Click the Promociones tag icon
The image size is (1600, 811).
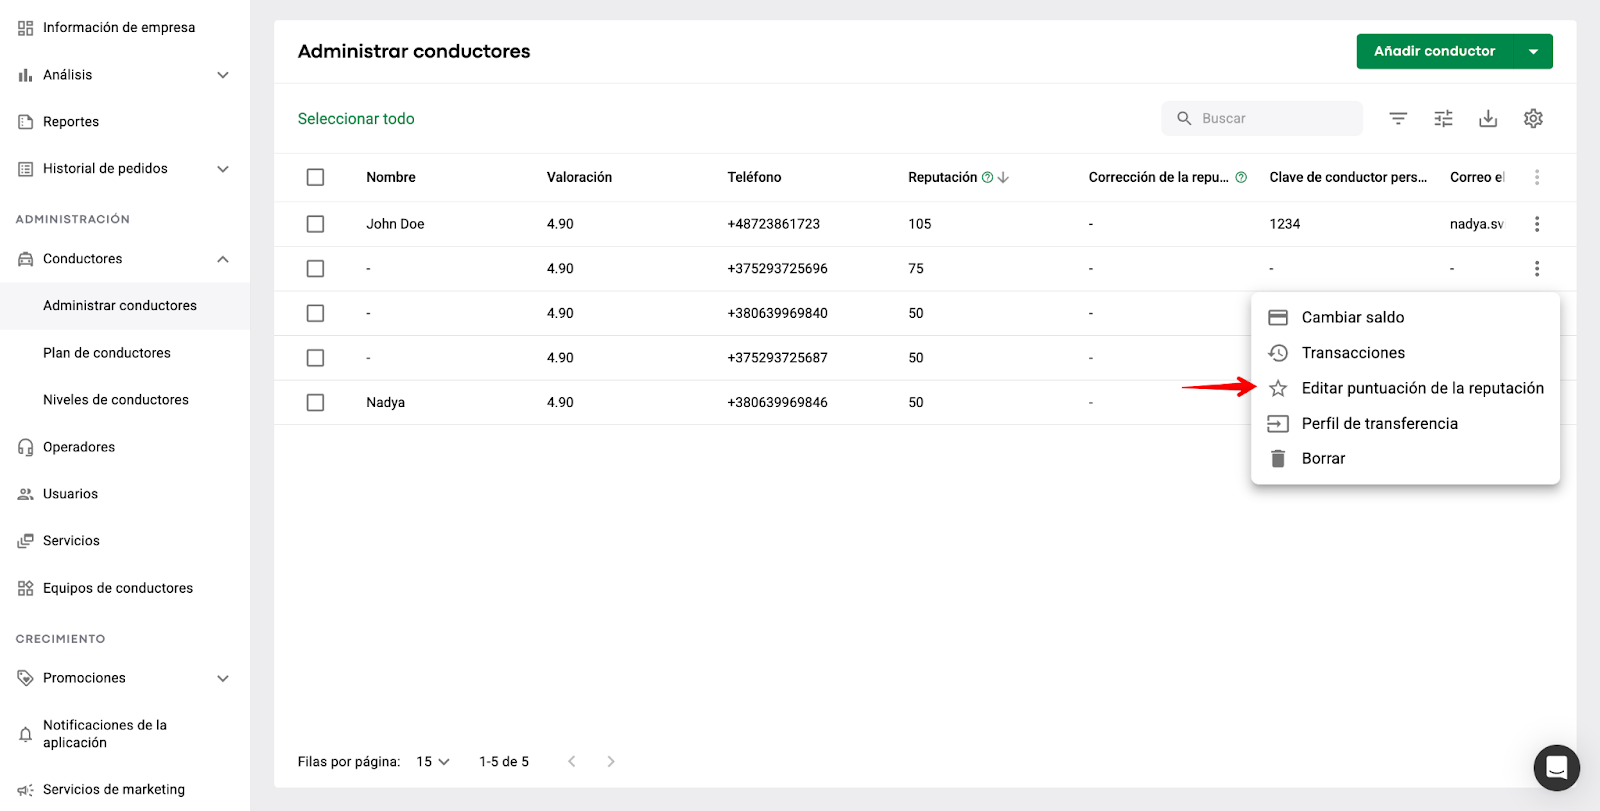coord(25,678)
